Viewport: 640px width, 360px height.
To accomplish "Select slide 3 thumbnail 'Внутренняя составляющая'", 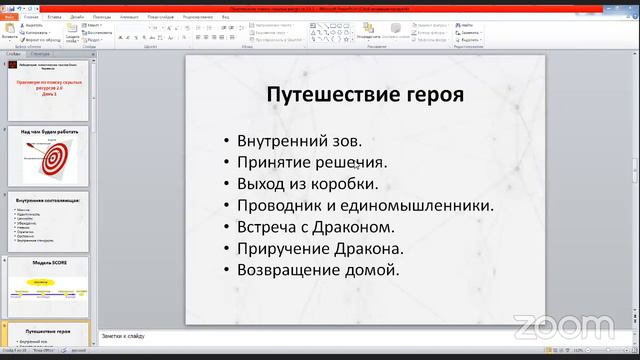I will (48, 222).
